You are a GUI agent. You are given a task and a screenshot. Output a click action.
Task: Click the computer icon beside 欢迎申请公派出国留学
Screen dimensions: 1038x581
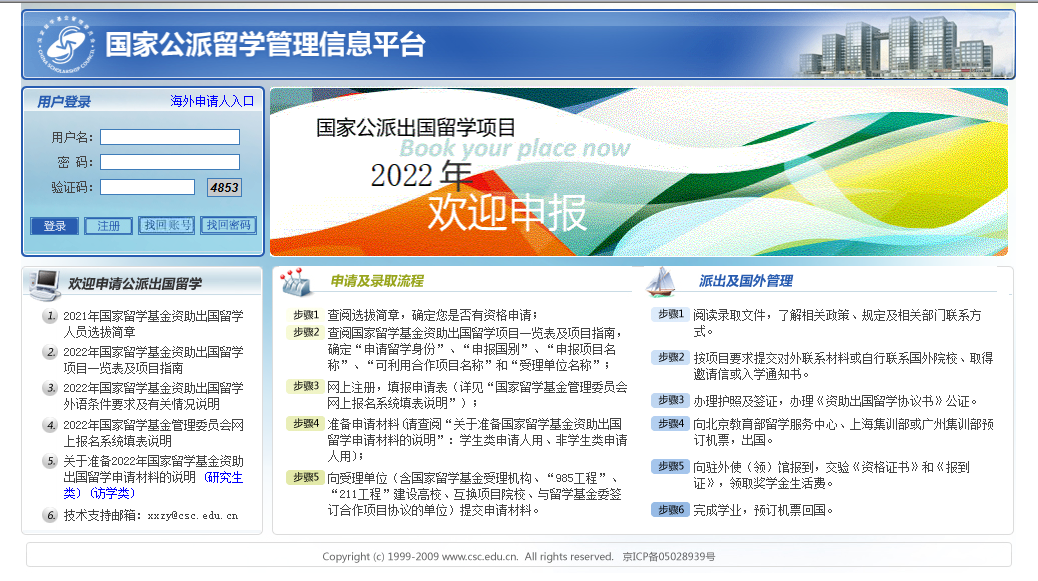(44, 285)
